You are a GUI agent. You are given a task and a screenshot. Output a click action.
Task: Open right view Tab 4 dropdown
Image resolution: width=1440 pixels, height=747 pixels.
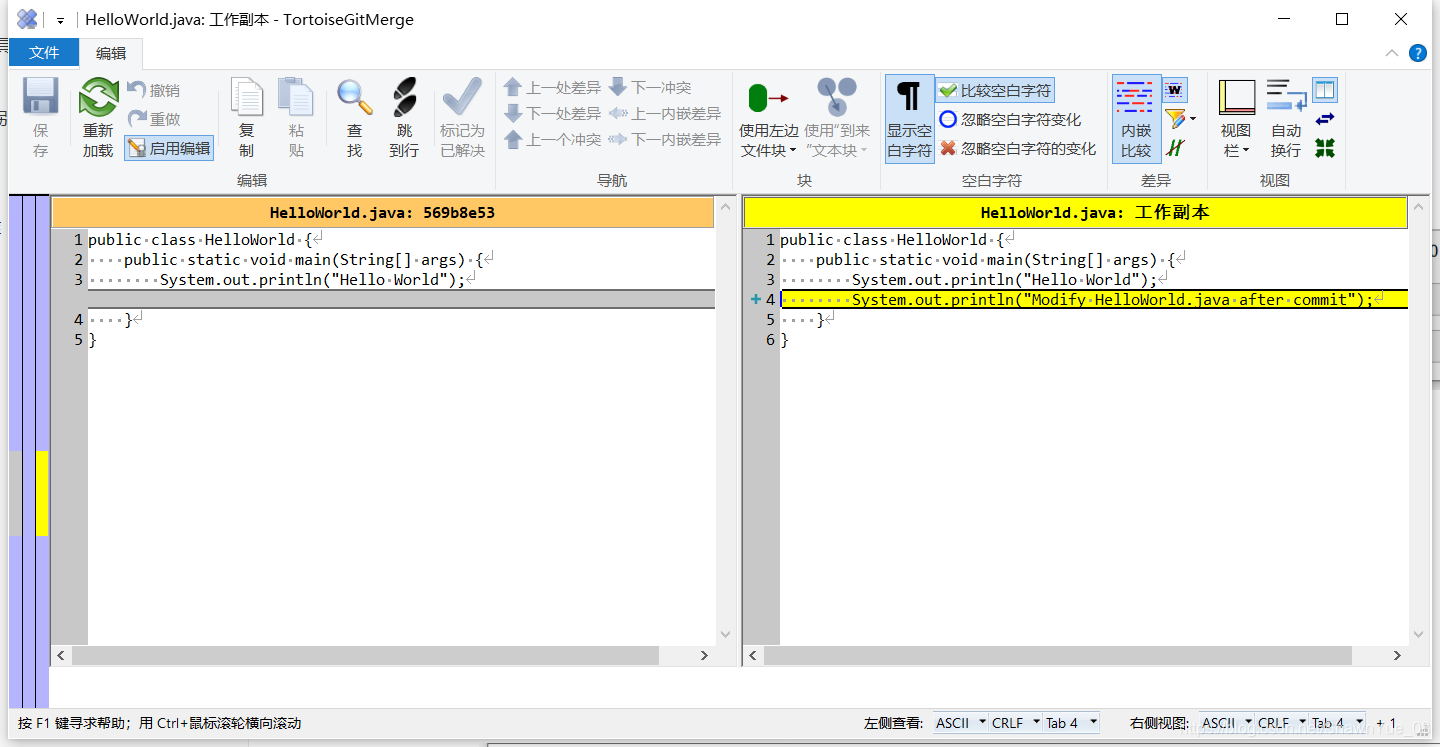(x=1337, y=722)
